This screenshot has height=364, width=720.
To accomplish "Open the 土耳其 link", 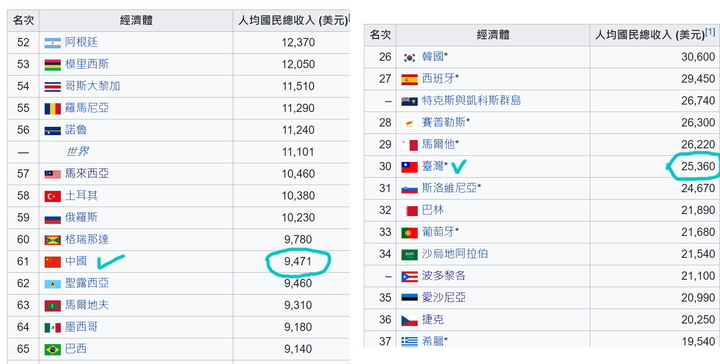I will (81, 196).
